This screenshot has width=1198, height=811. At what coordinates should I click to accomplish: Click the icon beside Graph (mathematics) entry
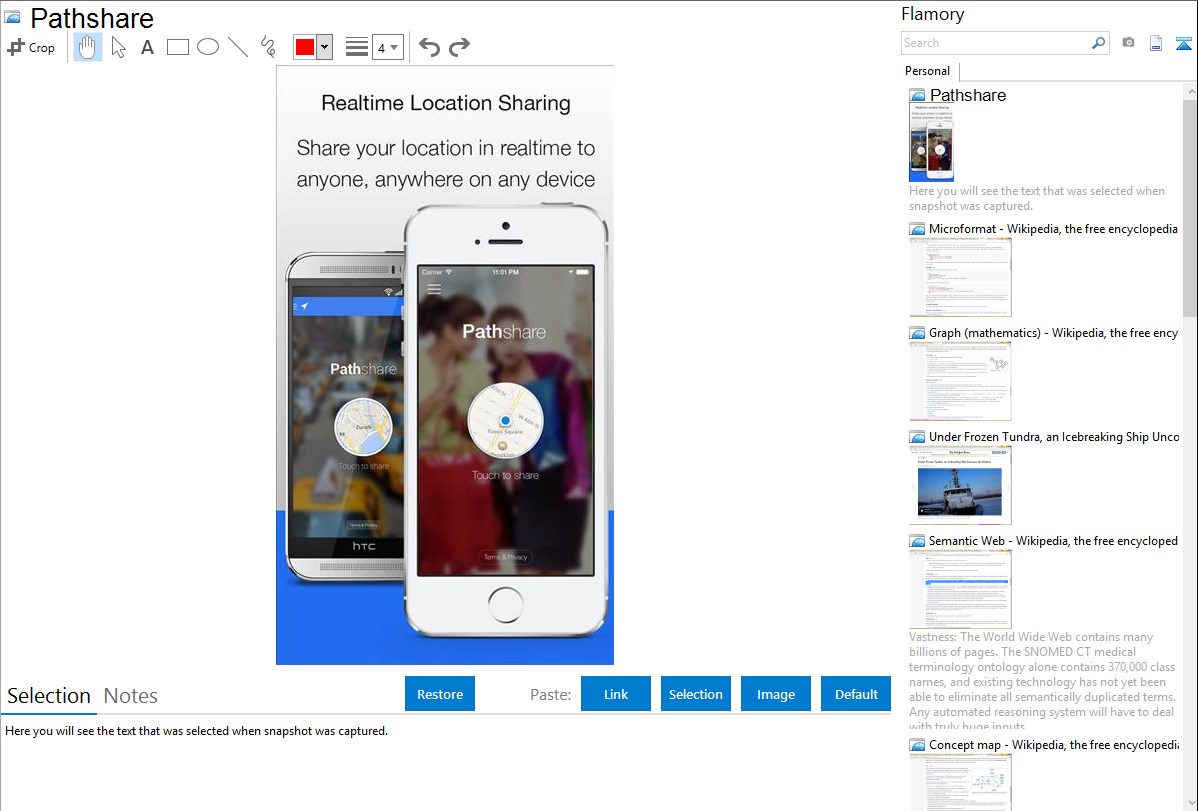[917, 333]
